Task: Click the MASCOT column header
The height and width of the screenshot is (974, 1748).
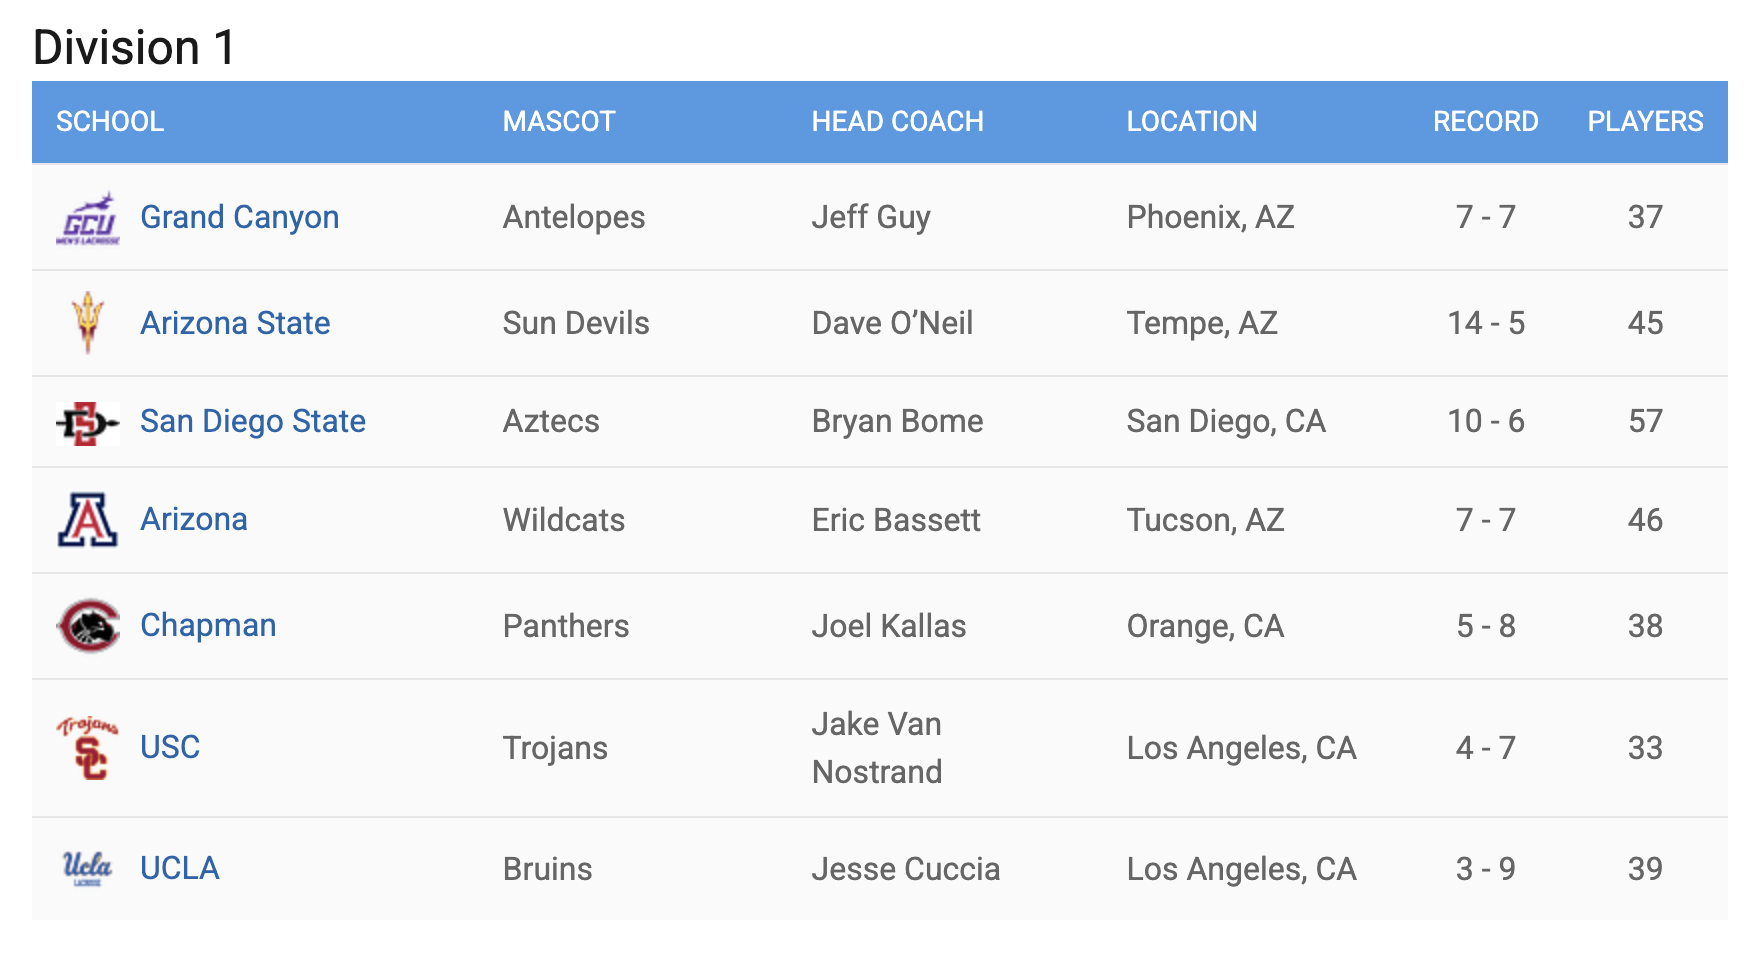Action: 559,122
